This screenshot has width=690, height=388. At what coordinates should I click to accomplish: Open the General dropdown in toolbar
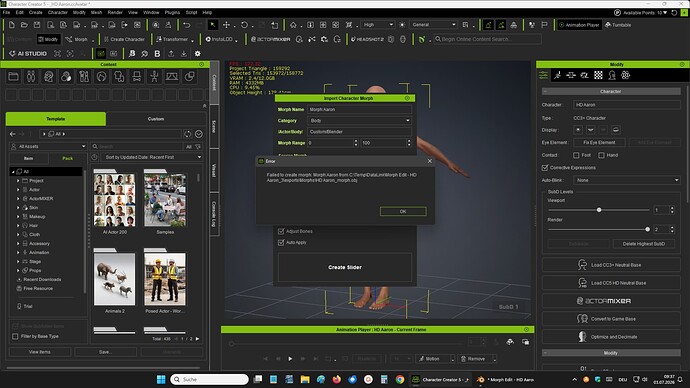(x=433, y=25)
